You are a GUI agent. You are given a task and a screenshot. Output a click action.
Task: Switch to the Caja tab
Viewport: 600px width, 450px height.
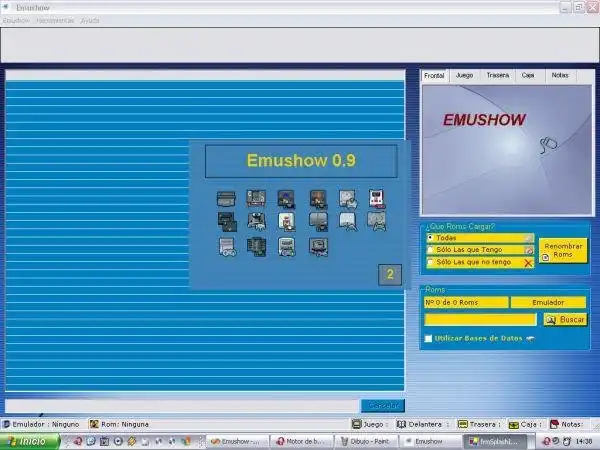[528, 75]
